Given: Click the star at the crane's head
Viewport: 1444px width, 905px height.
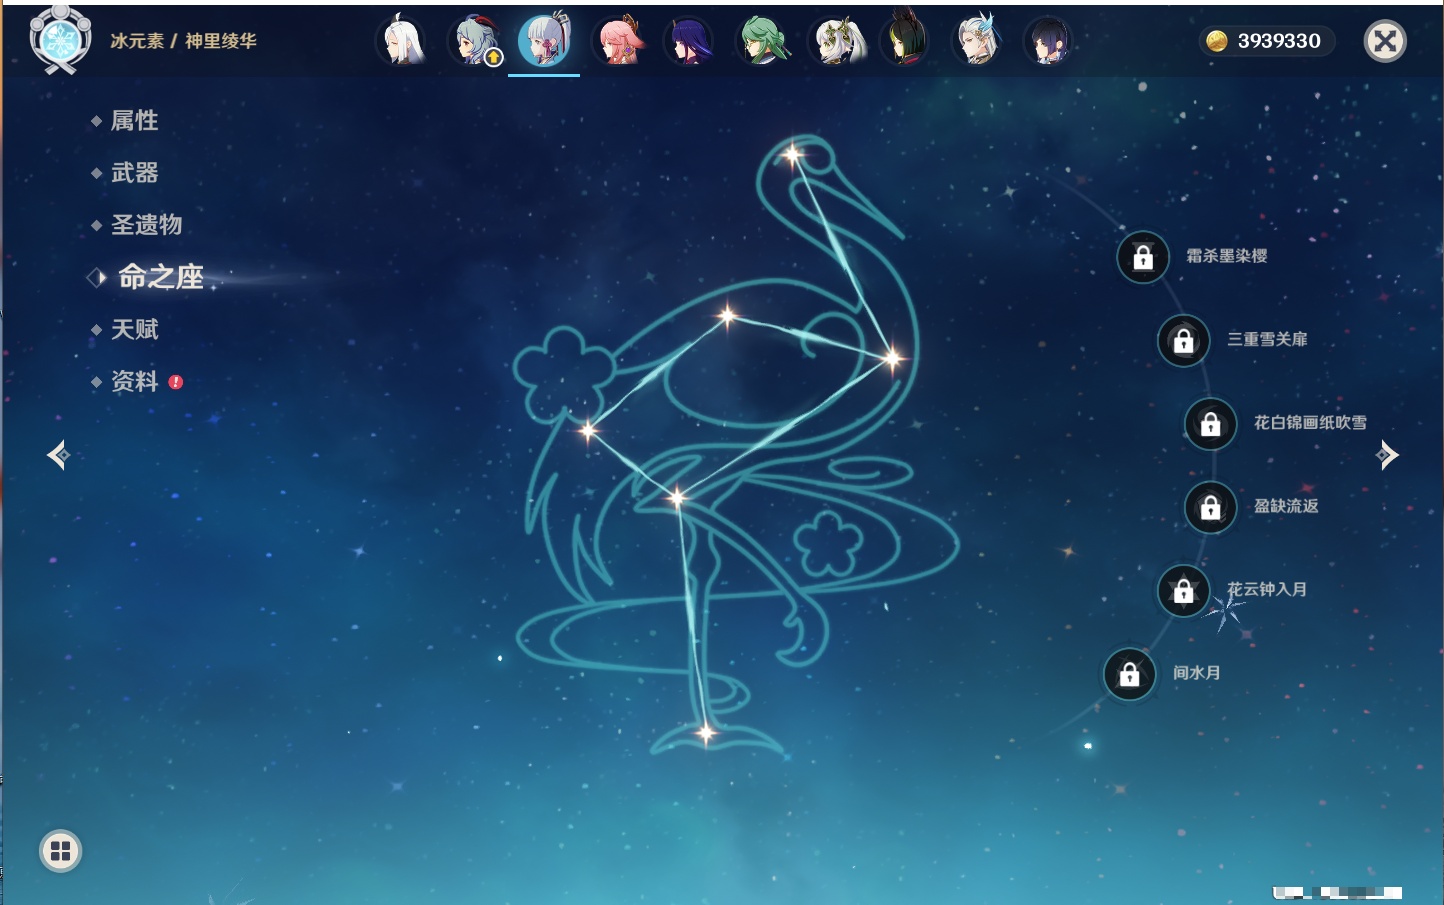Looking at the screenshot, I should (x=792, y=154).
